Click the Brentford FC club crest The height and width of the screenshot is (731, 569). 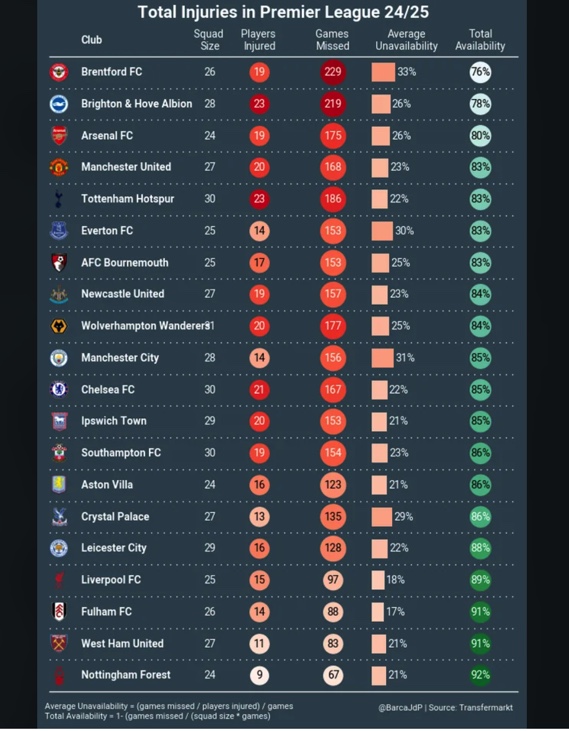pyautogui.click(x=59, y=72)
